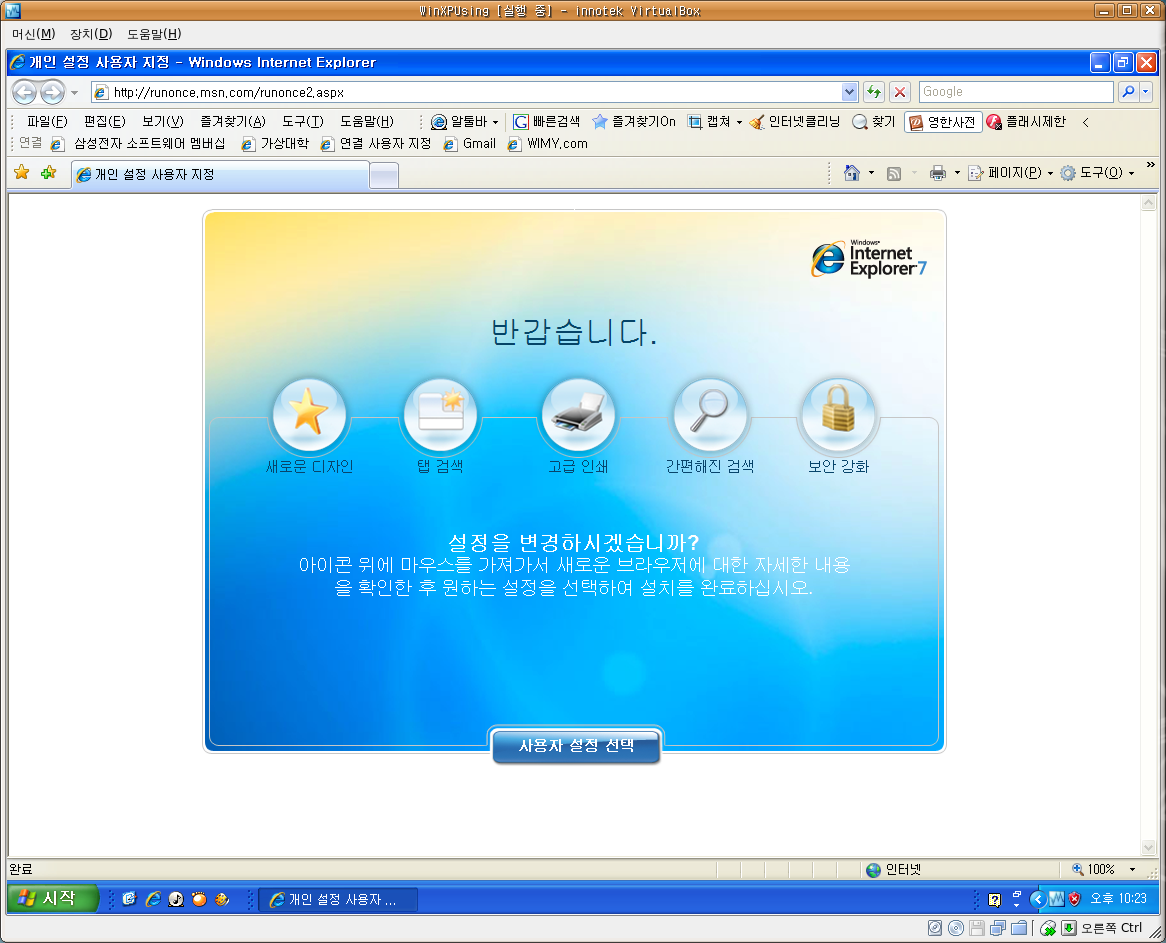Expand the zoom level dropdown arrow
1166x943 pixels.
pos(1132,869)
